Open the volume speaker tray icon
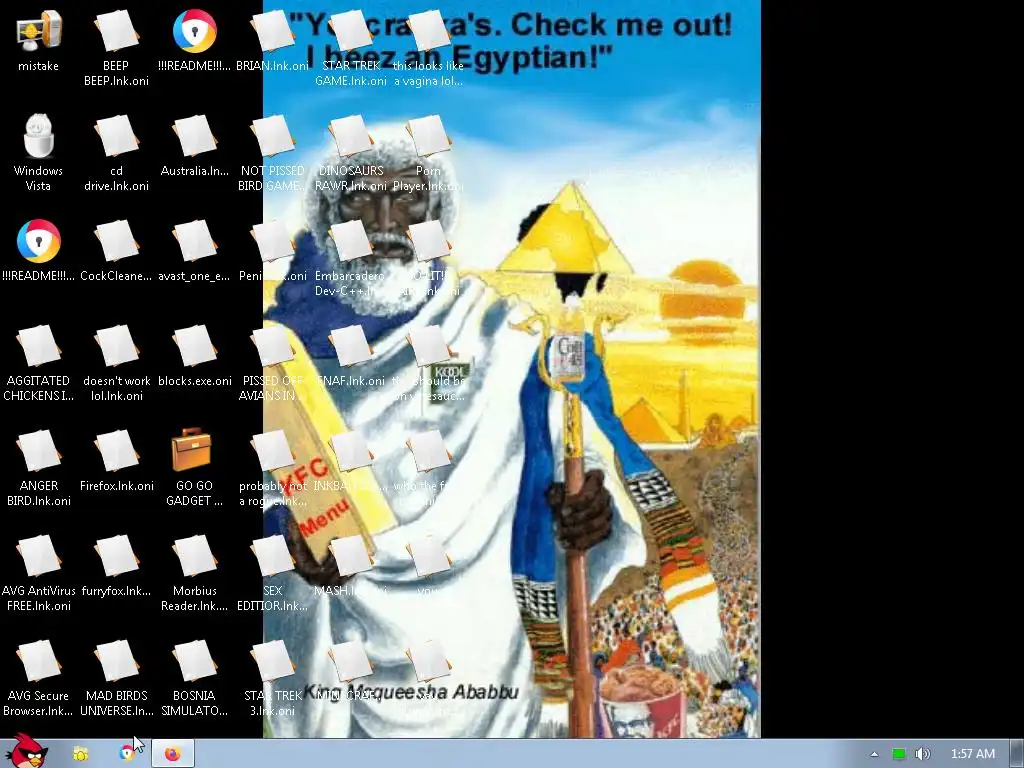This screenshot has width=1024, height=768. 922,754
